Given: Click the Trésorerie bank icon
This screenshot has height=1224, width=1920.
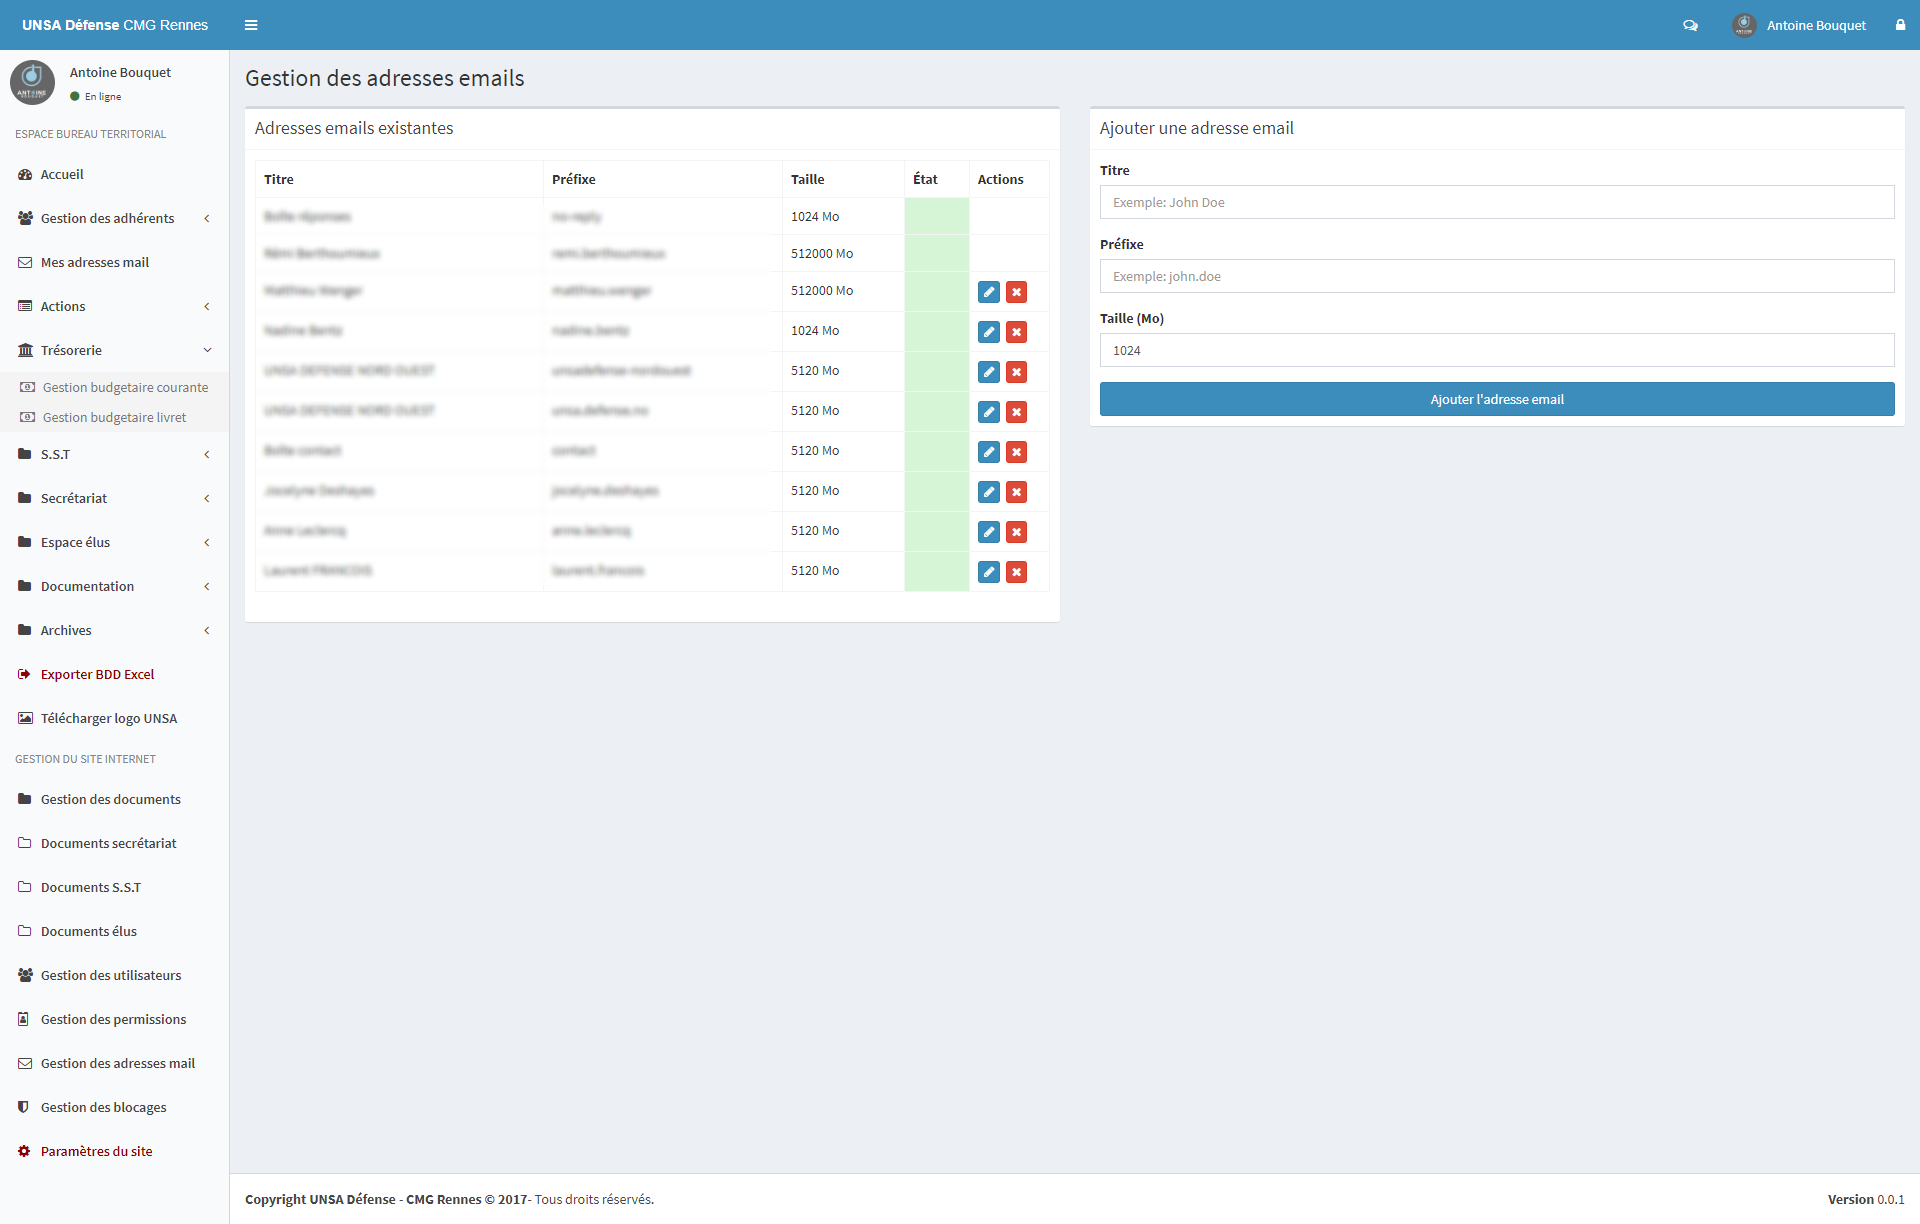Looking at the screenshot, I should (x=25, y=350).
